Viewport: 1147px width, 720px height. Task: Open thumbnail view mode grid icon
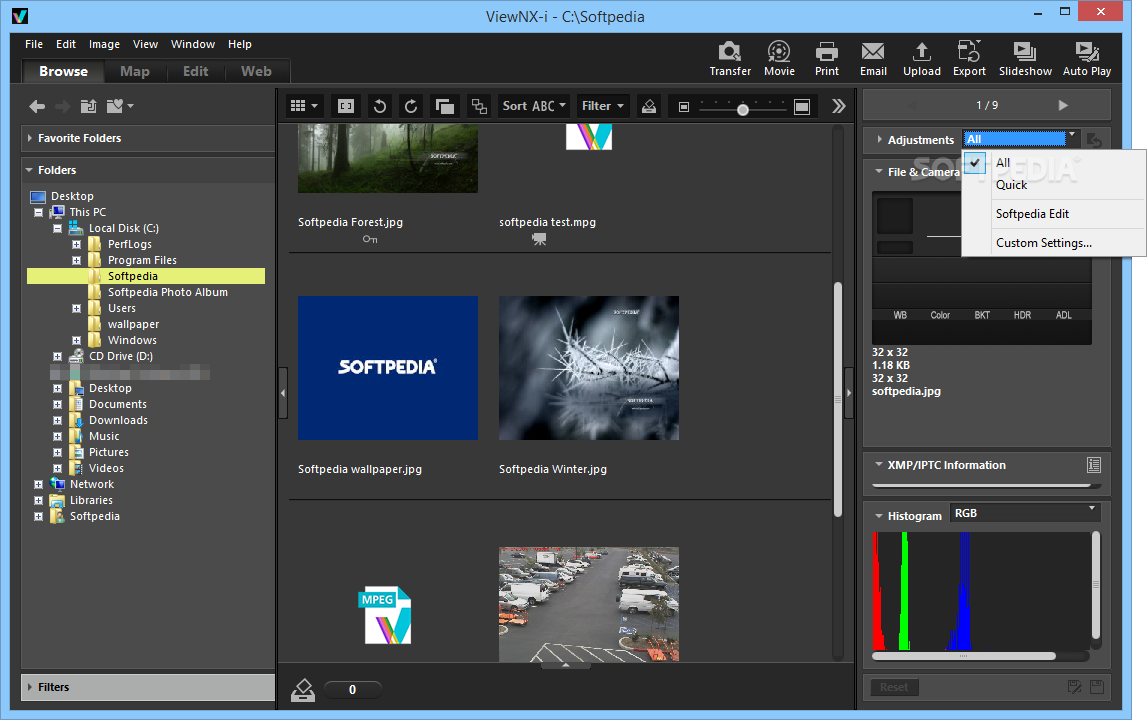pos(304,106)
